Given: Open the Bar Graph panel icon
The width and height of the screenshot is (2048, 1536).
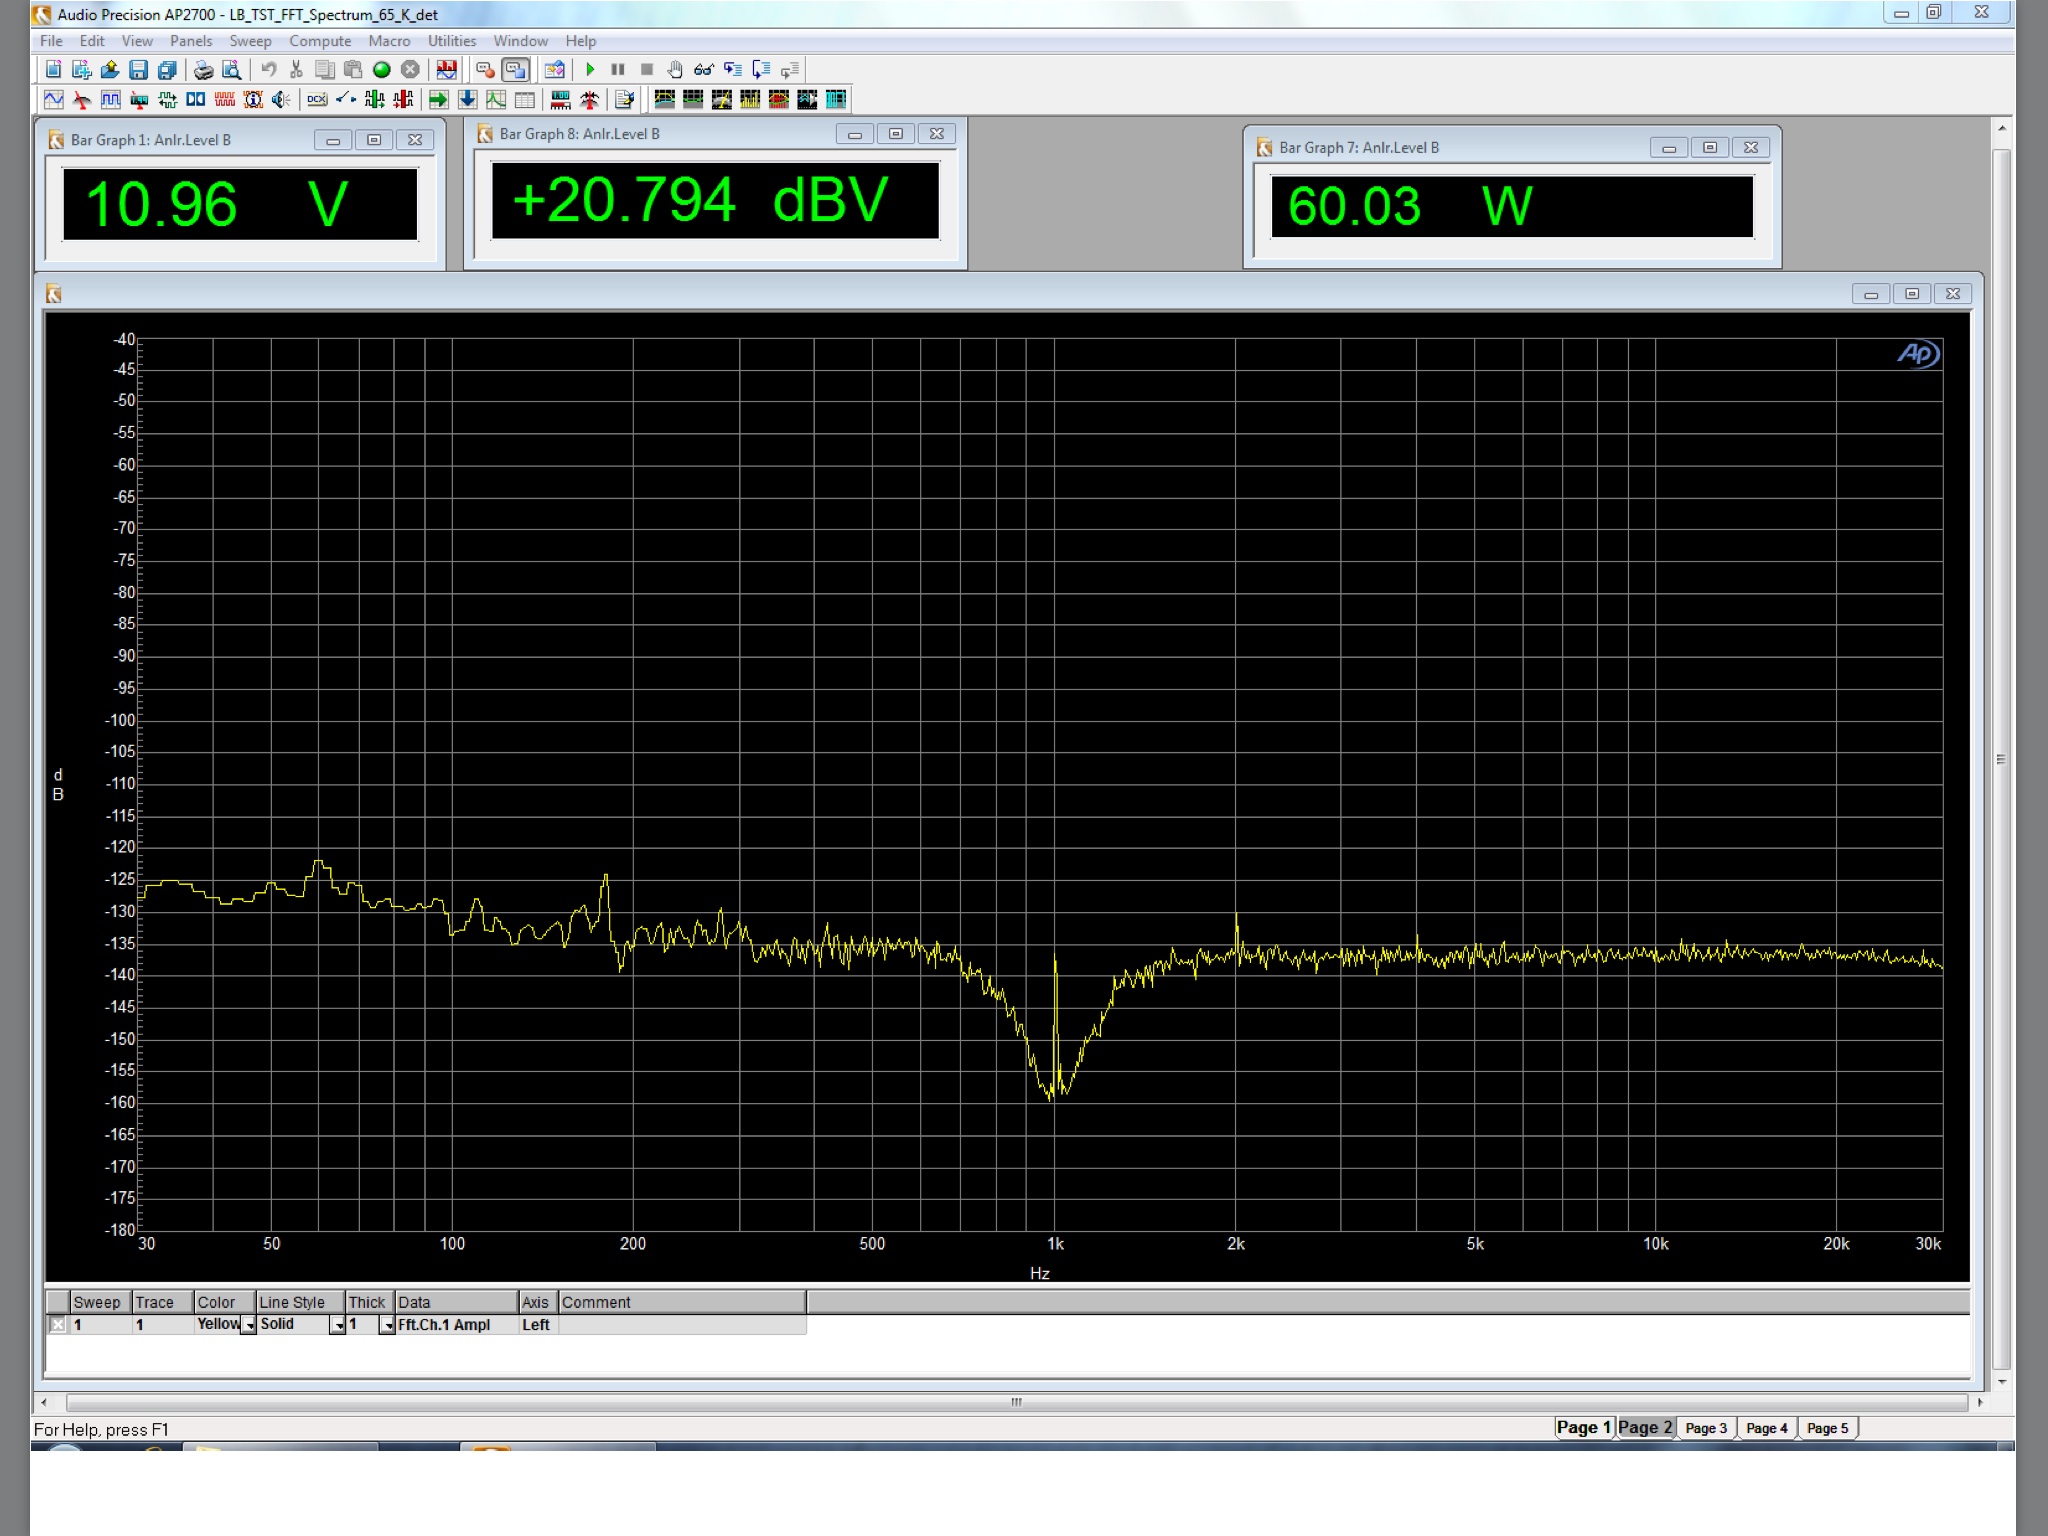Looking at the screenshot, I should tap(560, 99).
